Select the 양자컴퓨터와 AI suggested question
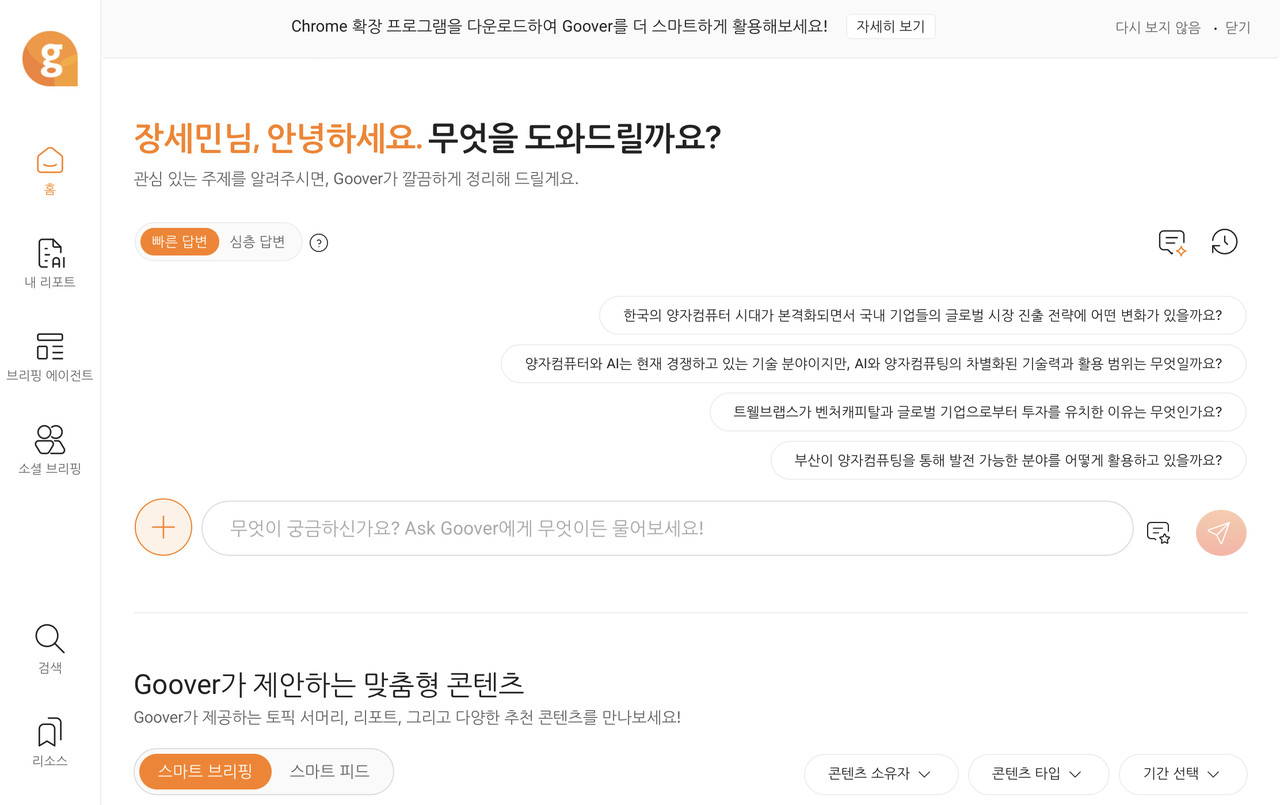 coord(874,364)
